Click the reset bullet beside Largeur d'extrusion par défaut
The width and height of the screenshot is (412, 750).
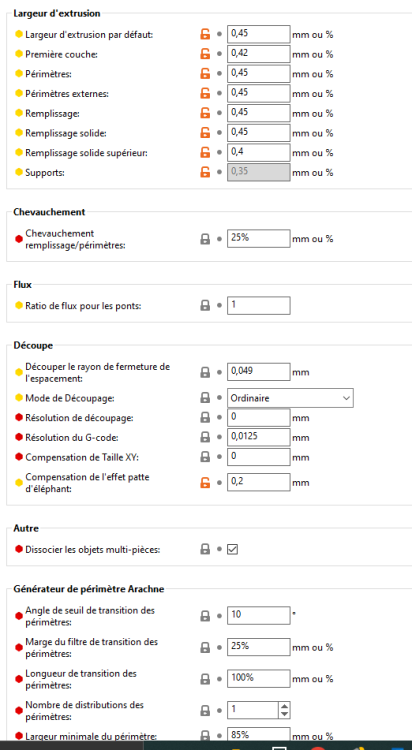pyautogui.click(x=219, y=34)
